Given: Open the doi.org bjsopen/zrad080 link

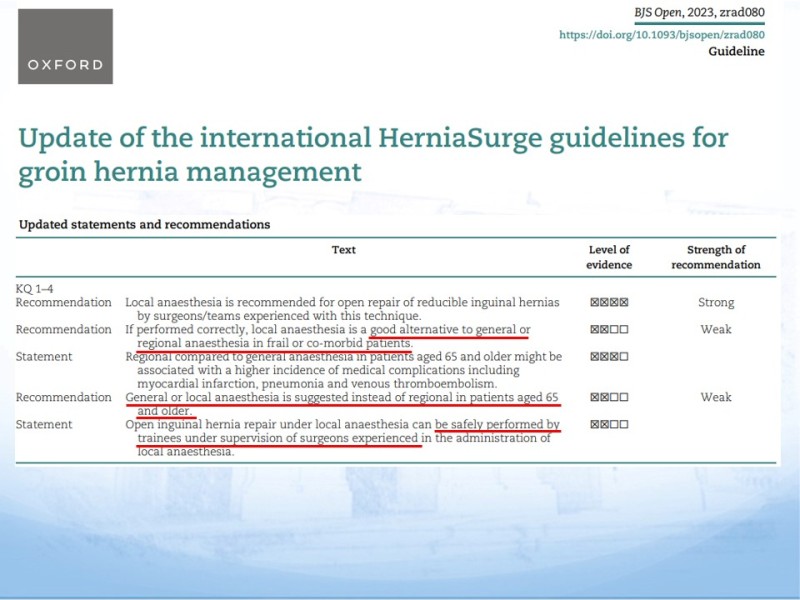Looking at the screenshot, I should [662, 35].
